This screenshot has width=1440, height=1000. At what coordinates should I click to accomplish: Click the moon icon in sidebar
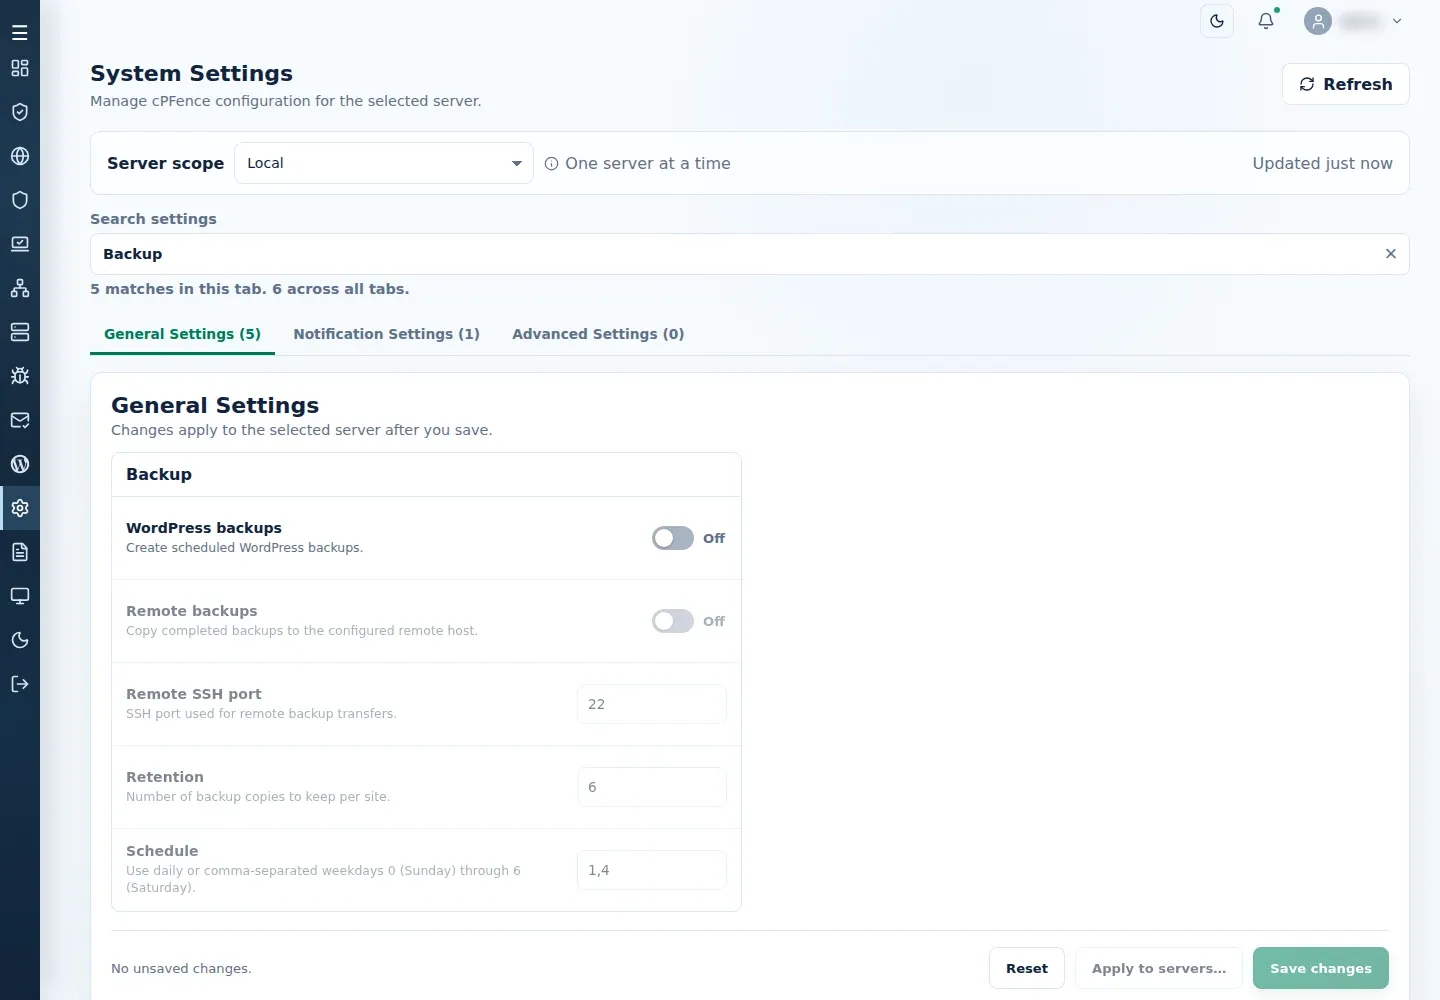[20, 640]
